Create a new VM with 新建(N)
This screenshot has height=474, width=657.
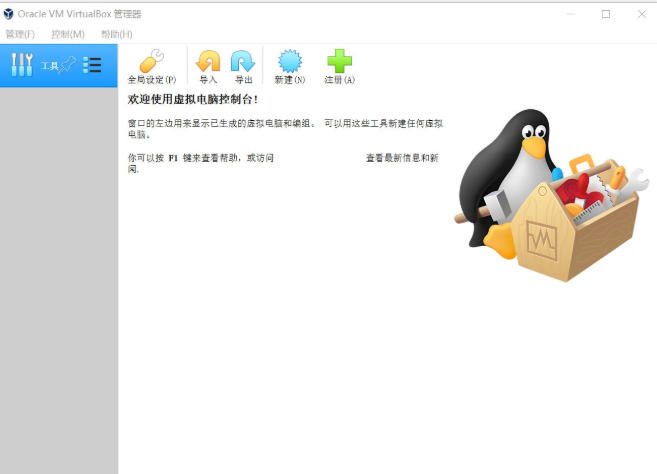pyautogui.click(x=290, y=66)
